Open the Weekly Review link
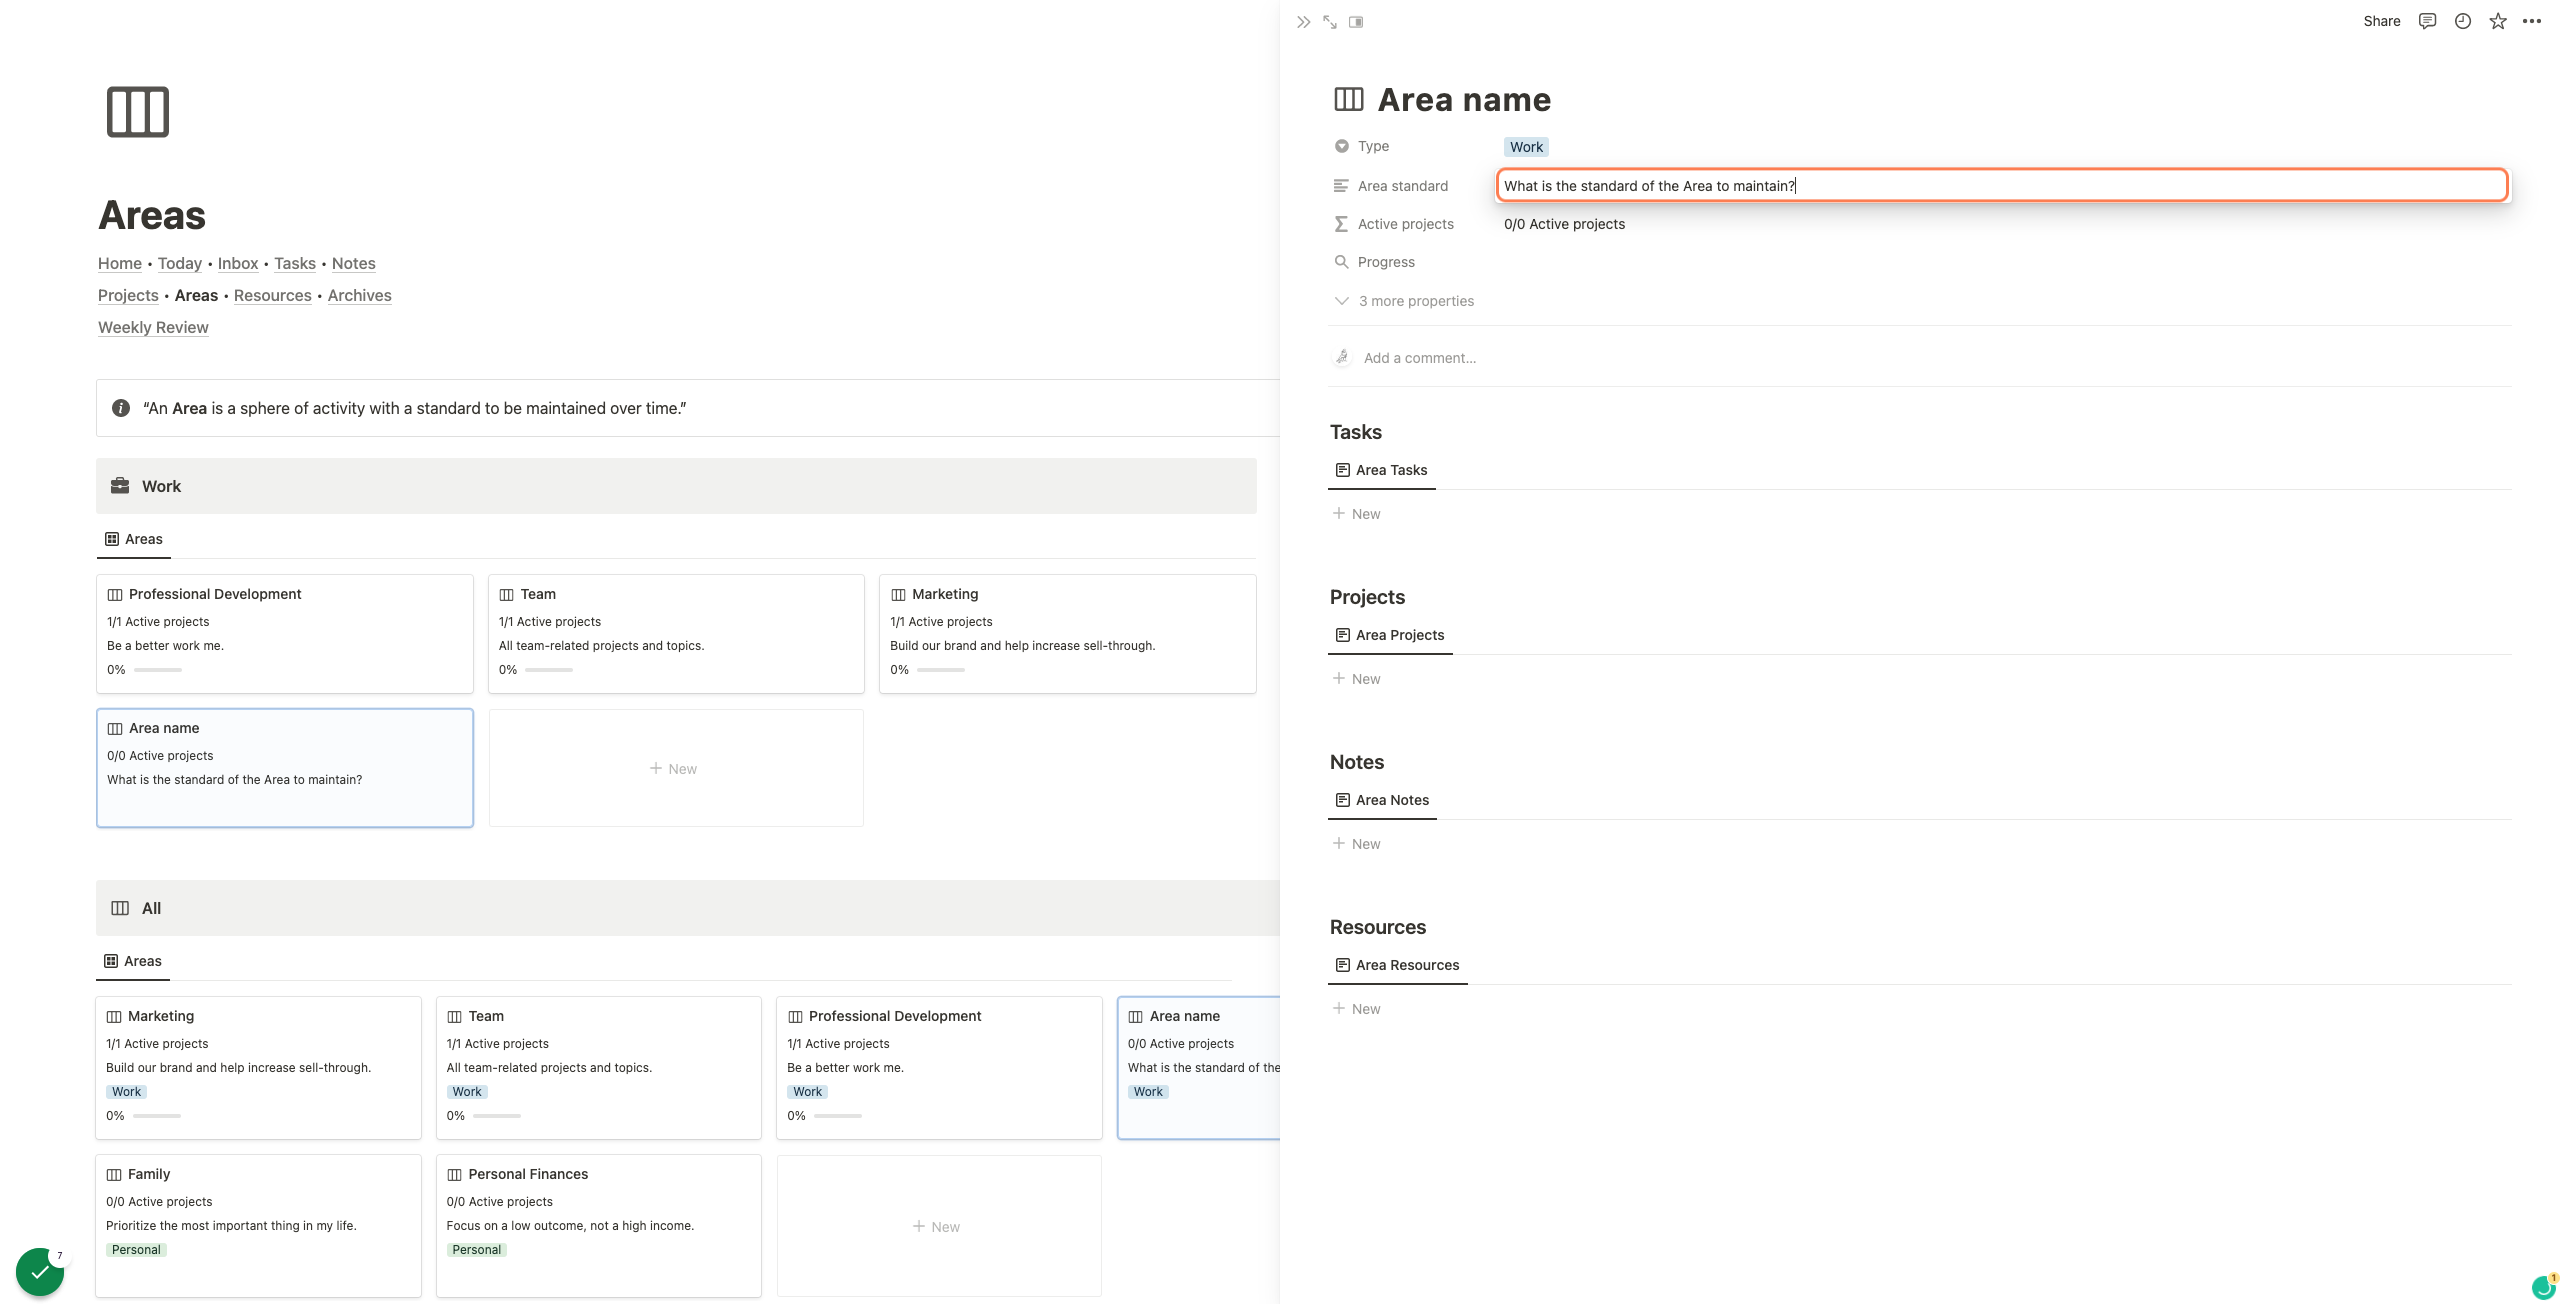Image resolution: width=2560 pixels, height=1304 pixels. click(153, 327)
